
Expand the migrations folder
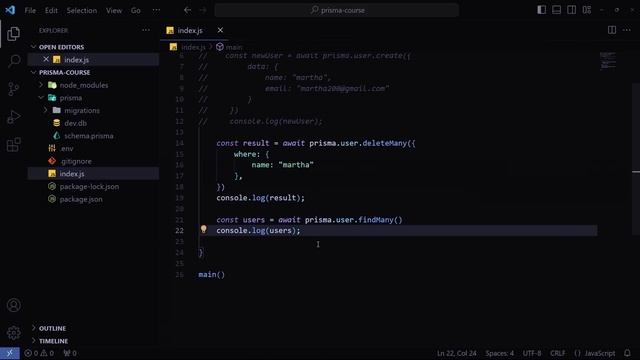(x=45, y=110)
